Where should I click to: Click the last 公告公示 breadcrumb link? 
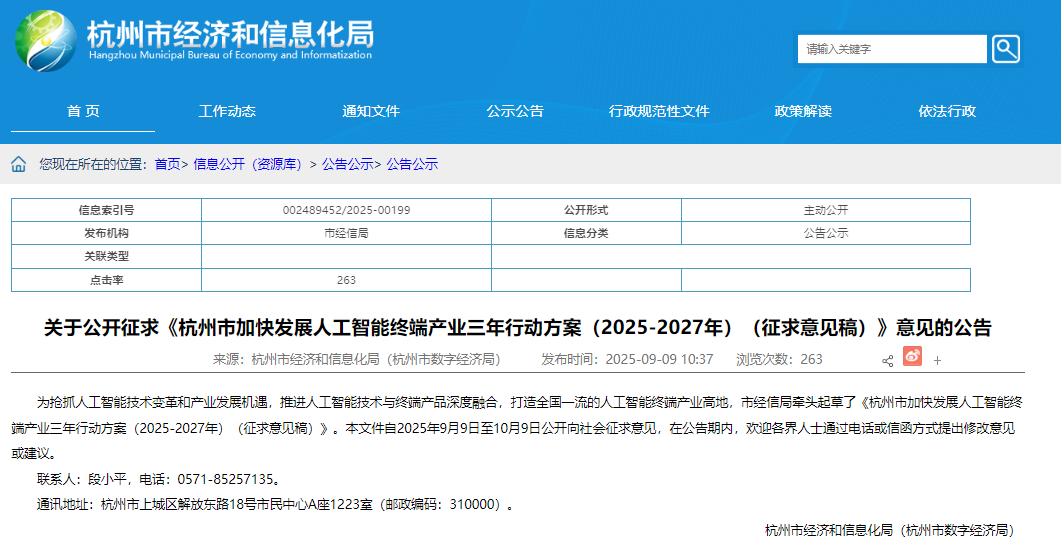point(412,164)
